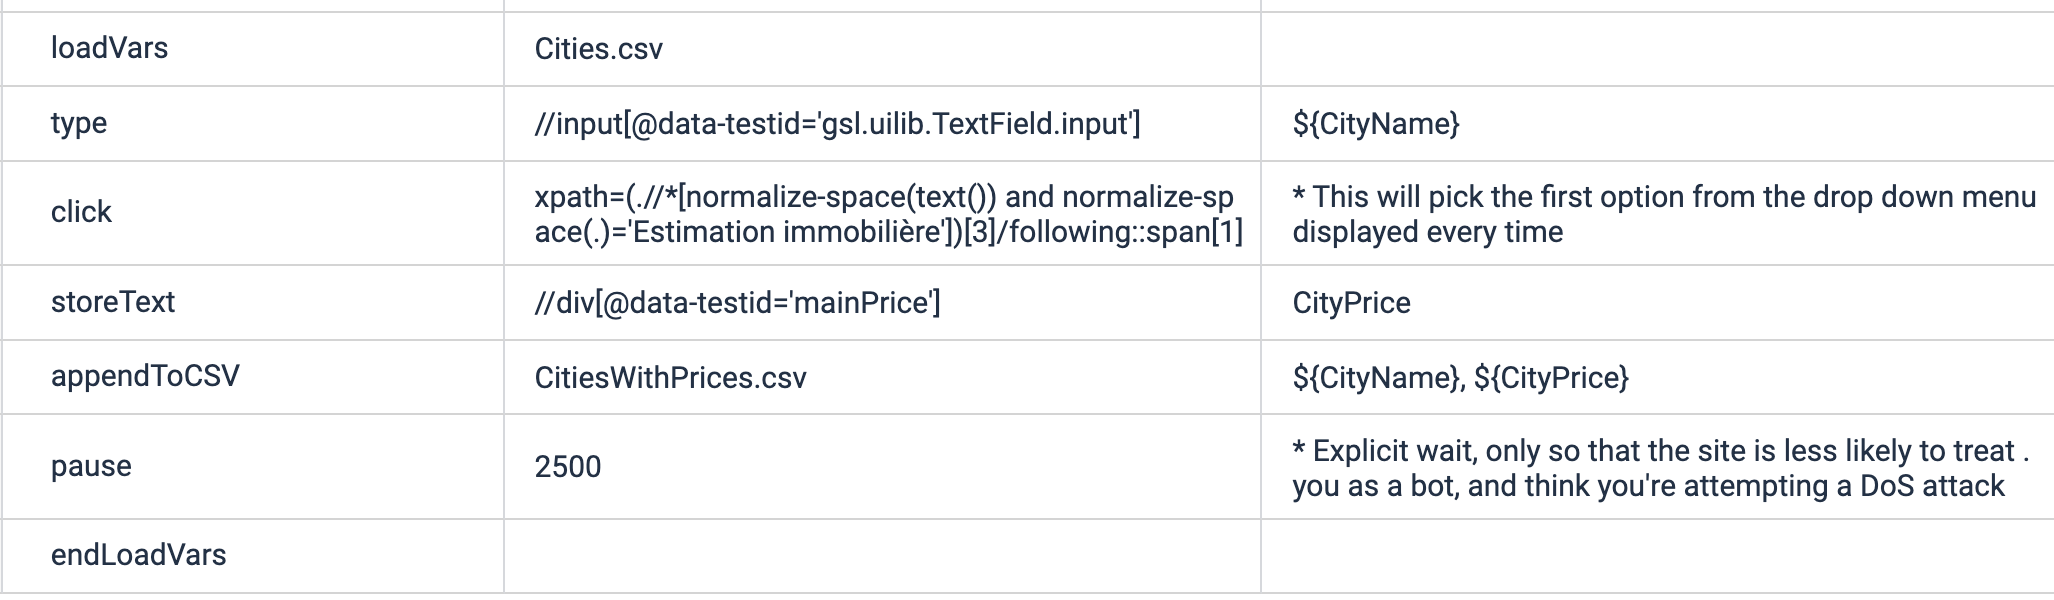Image resolution: width=2054 pixels, height=600 pixels.
Task: Select the mainPrice div locator cell
Action: (737, 303)
